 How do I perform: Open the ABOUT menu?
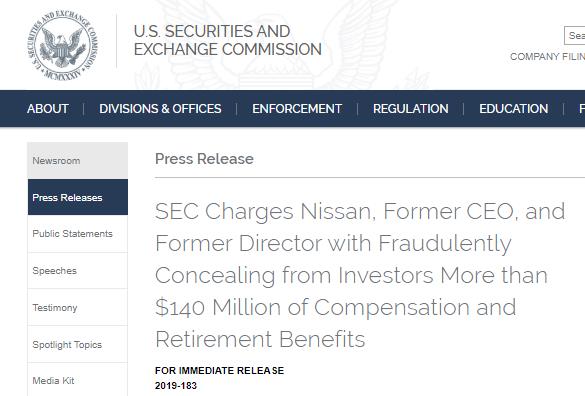(x=48, y=109)
